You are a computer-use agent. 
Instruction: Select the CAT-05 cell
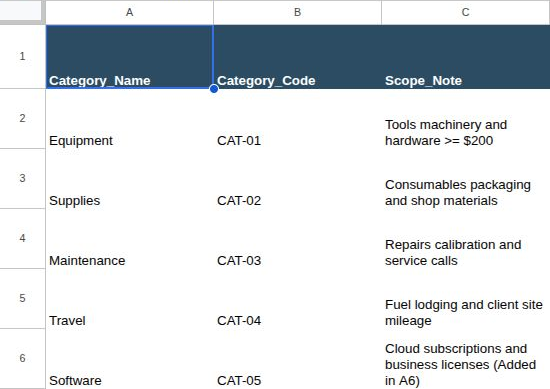click(x=297, y=358)
